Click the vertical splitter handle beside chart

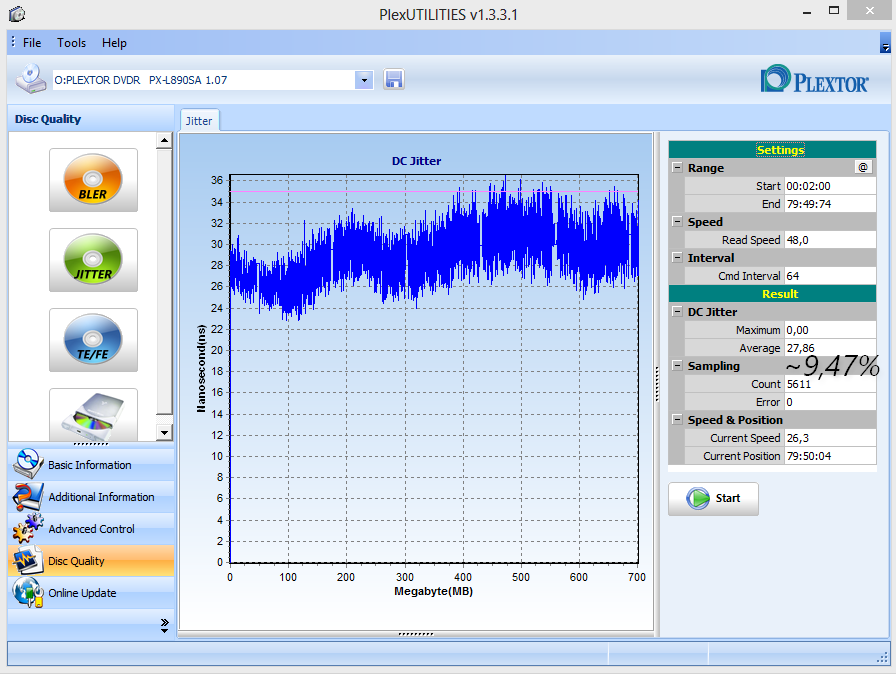[x=657, y=384]
